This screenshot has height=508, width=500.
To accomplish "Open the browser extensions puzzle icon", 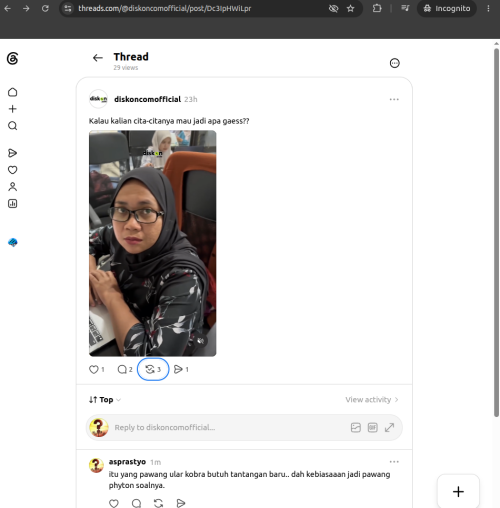I will point(377,8).
